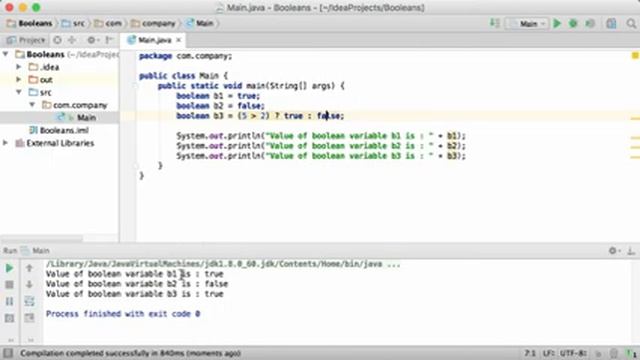Rerun Main from the Run panel play icon

pyautogui.click(x=9, y=268)
